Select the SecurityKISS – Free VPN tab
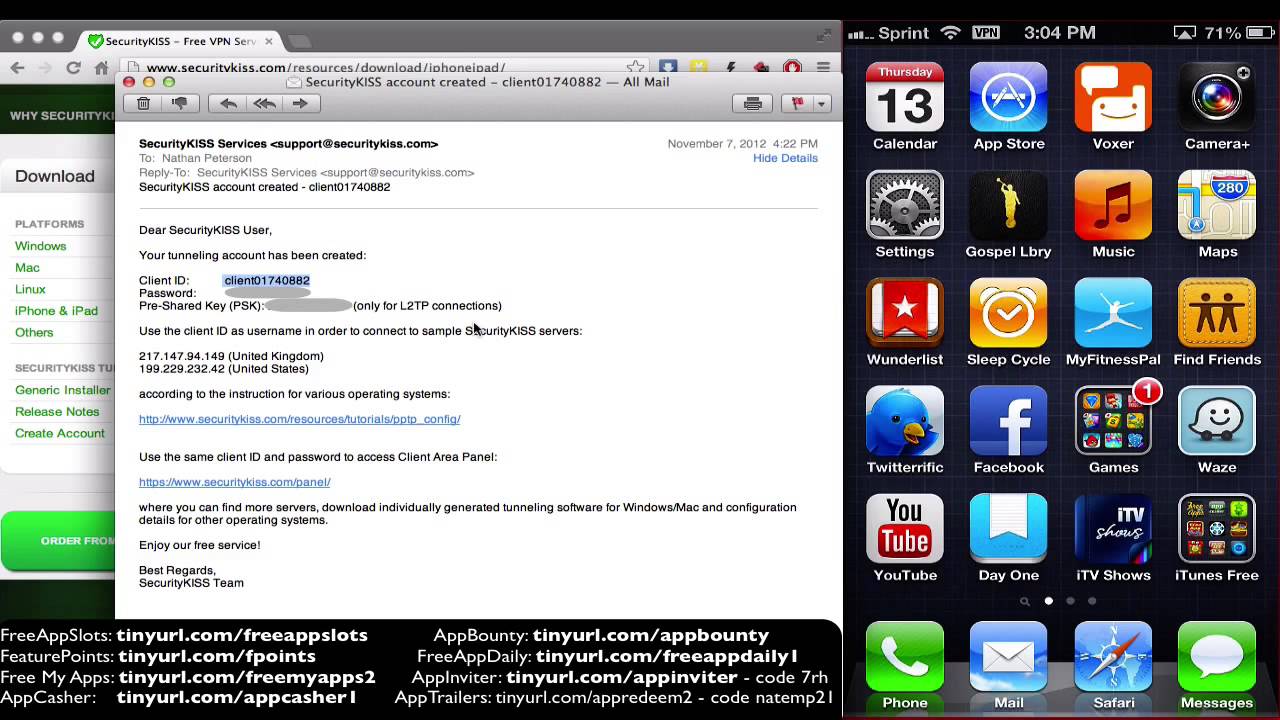1280x720 pixels. (x=180, y=41)
